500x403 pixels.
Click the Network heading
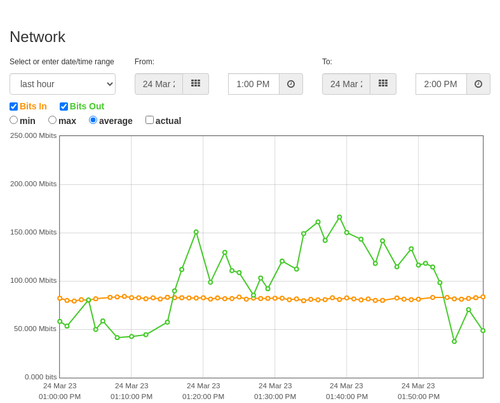coord(37,37)
